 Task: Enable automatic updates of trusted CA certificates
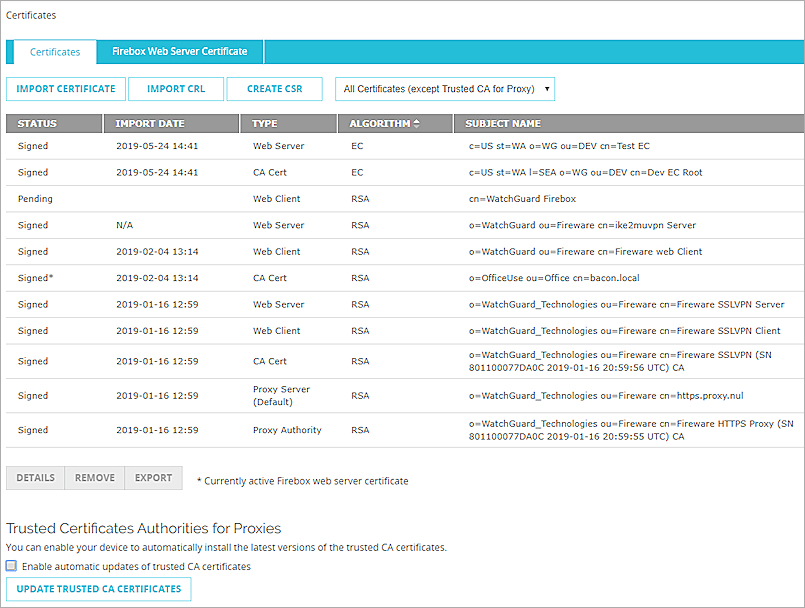click(x=12, y=565)
